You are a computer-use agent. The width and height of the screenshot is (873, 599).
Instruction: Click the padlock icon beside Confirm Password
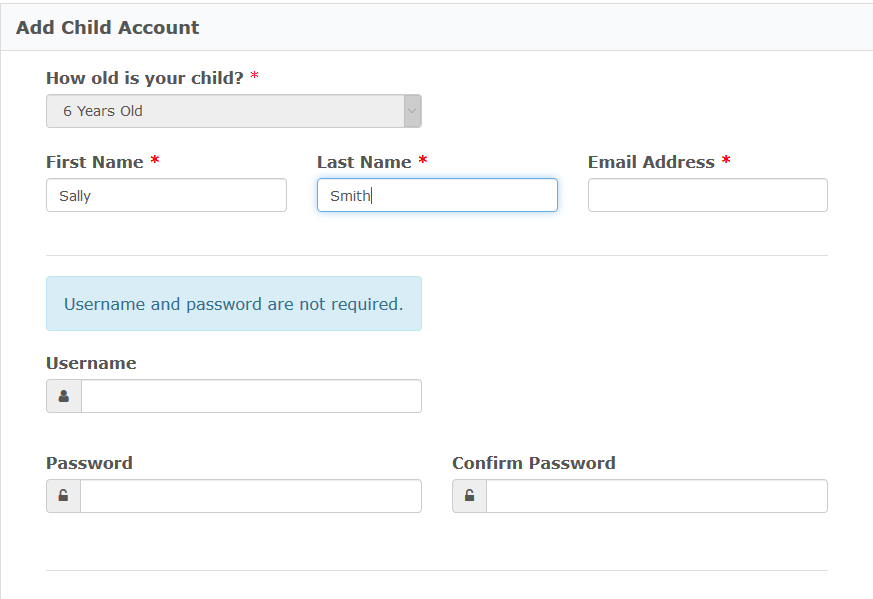[x=469, y=495]
